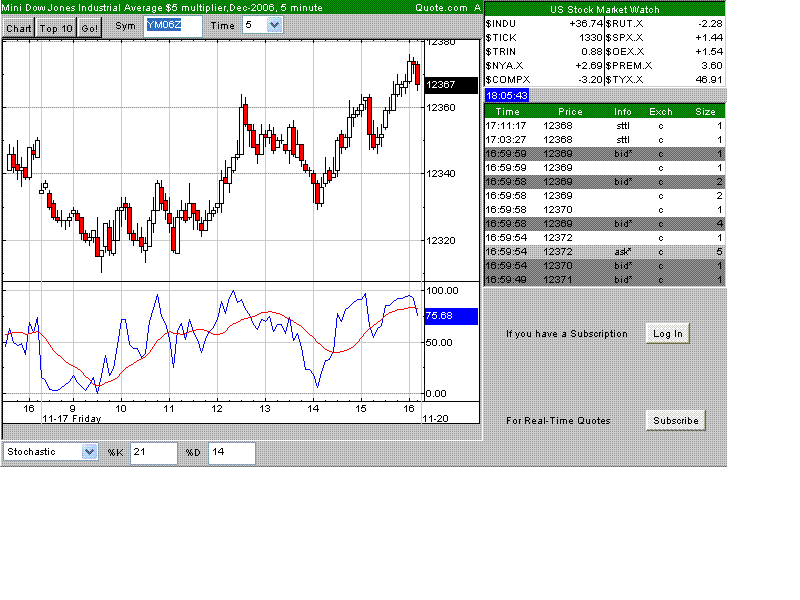The height and width of the screenshot is (600, 800).
Task: Click the 11-17 Friday date label
Action: (x=71, y=419)
